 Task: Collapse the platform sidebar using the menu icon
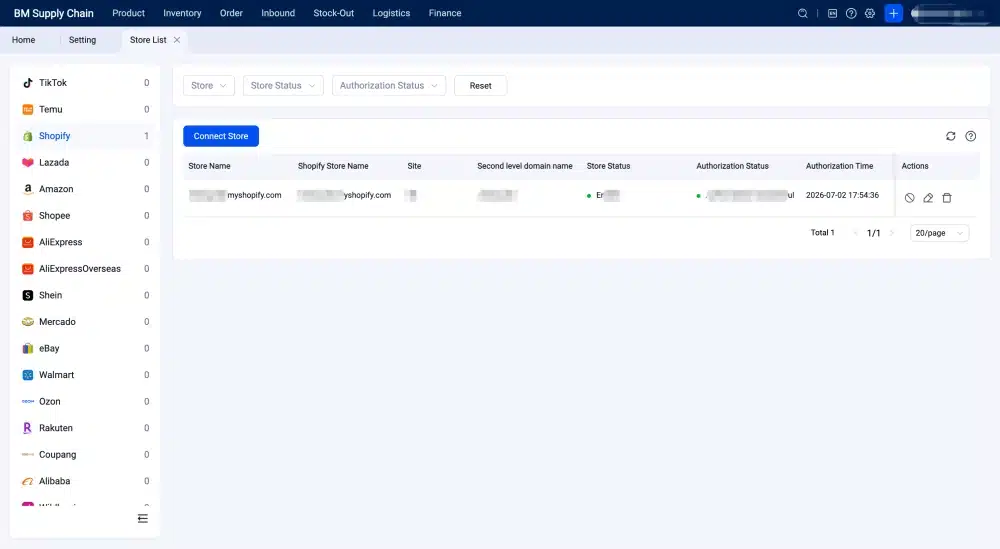coord(143,518)
